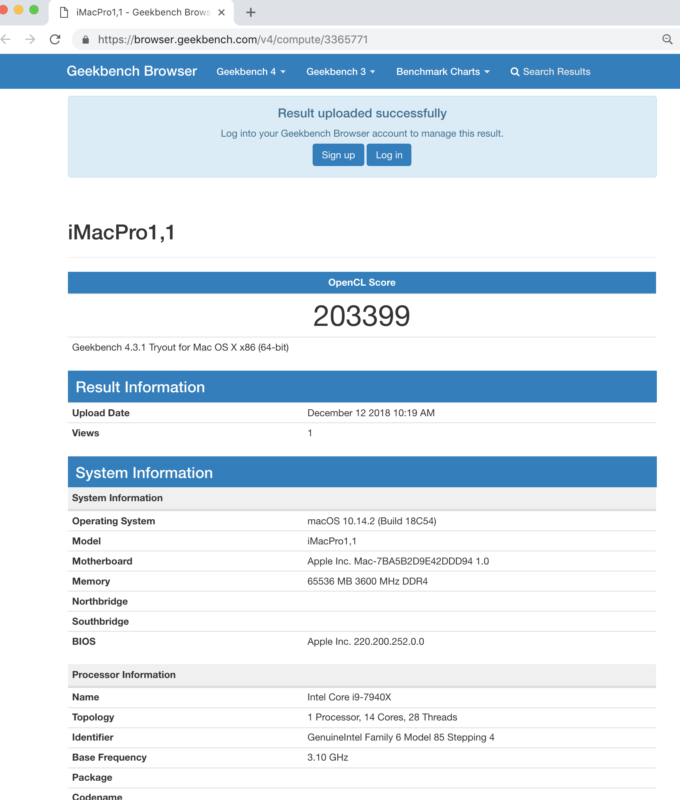Click the Operating System row label
The image size is (680, 800).
113,521
